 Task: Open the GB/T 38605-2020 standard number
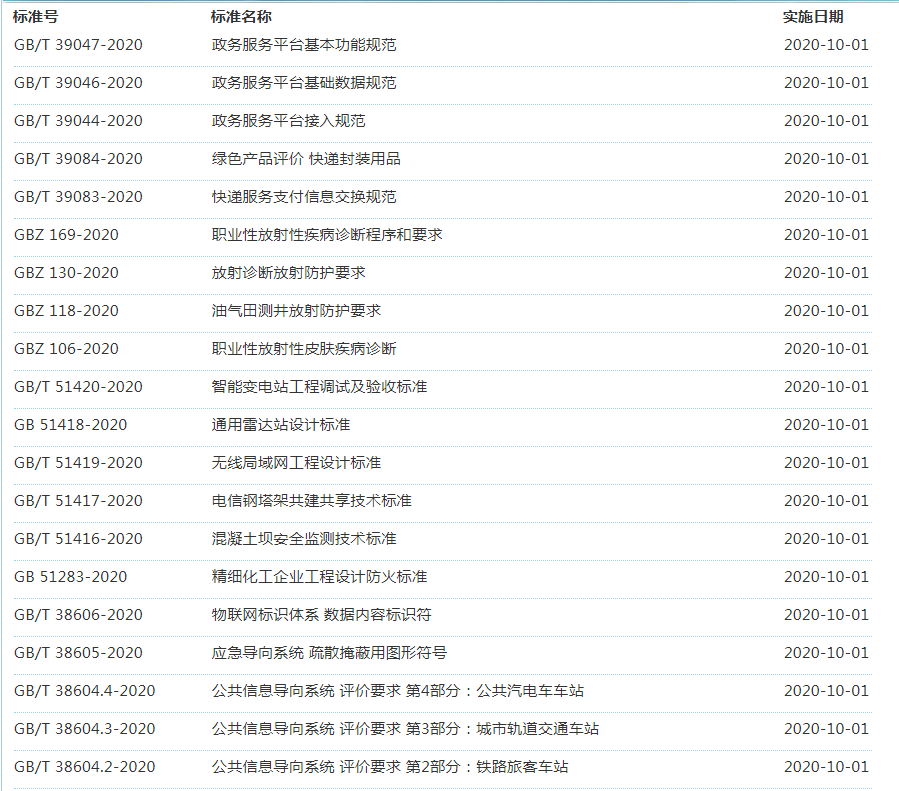(x=78, y=653)
